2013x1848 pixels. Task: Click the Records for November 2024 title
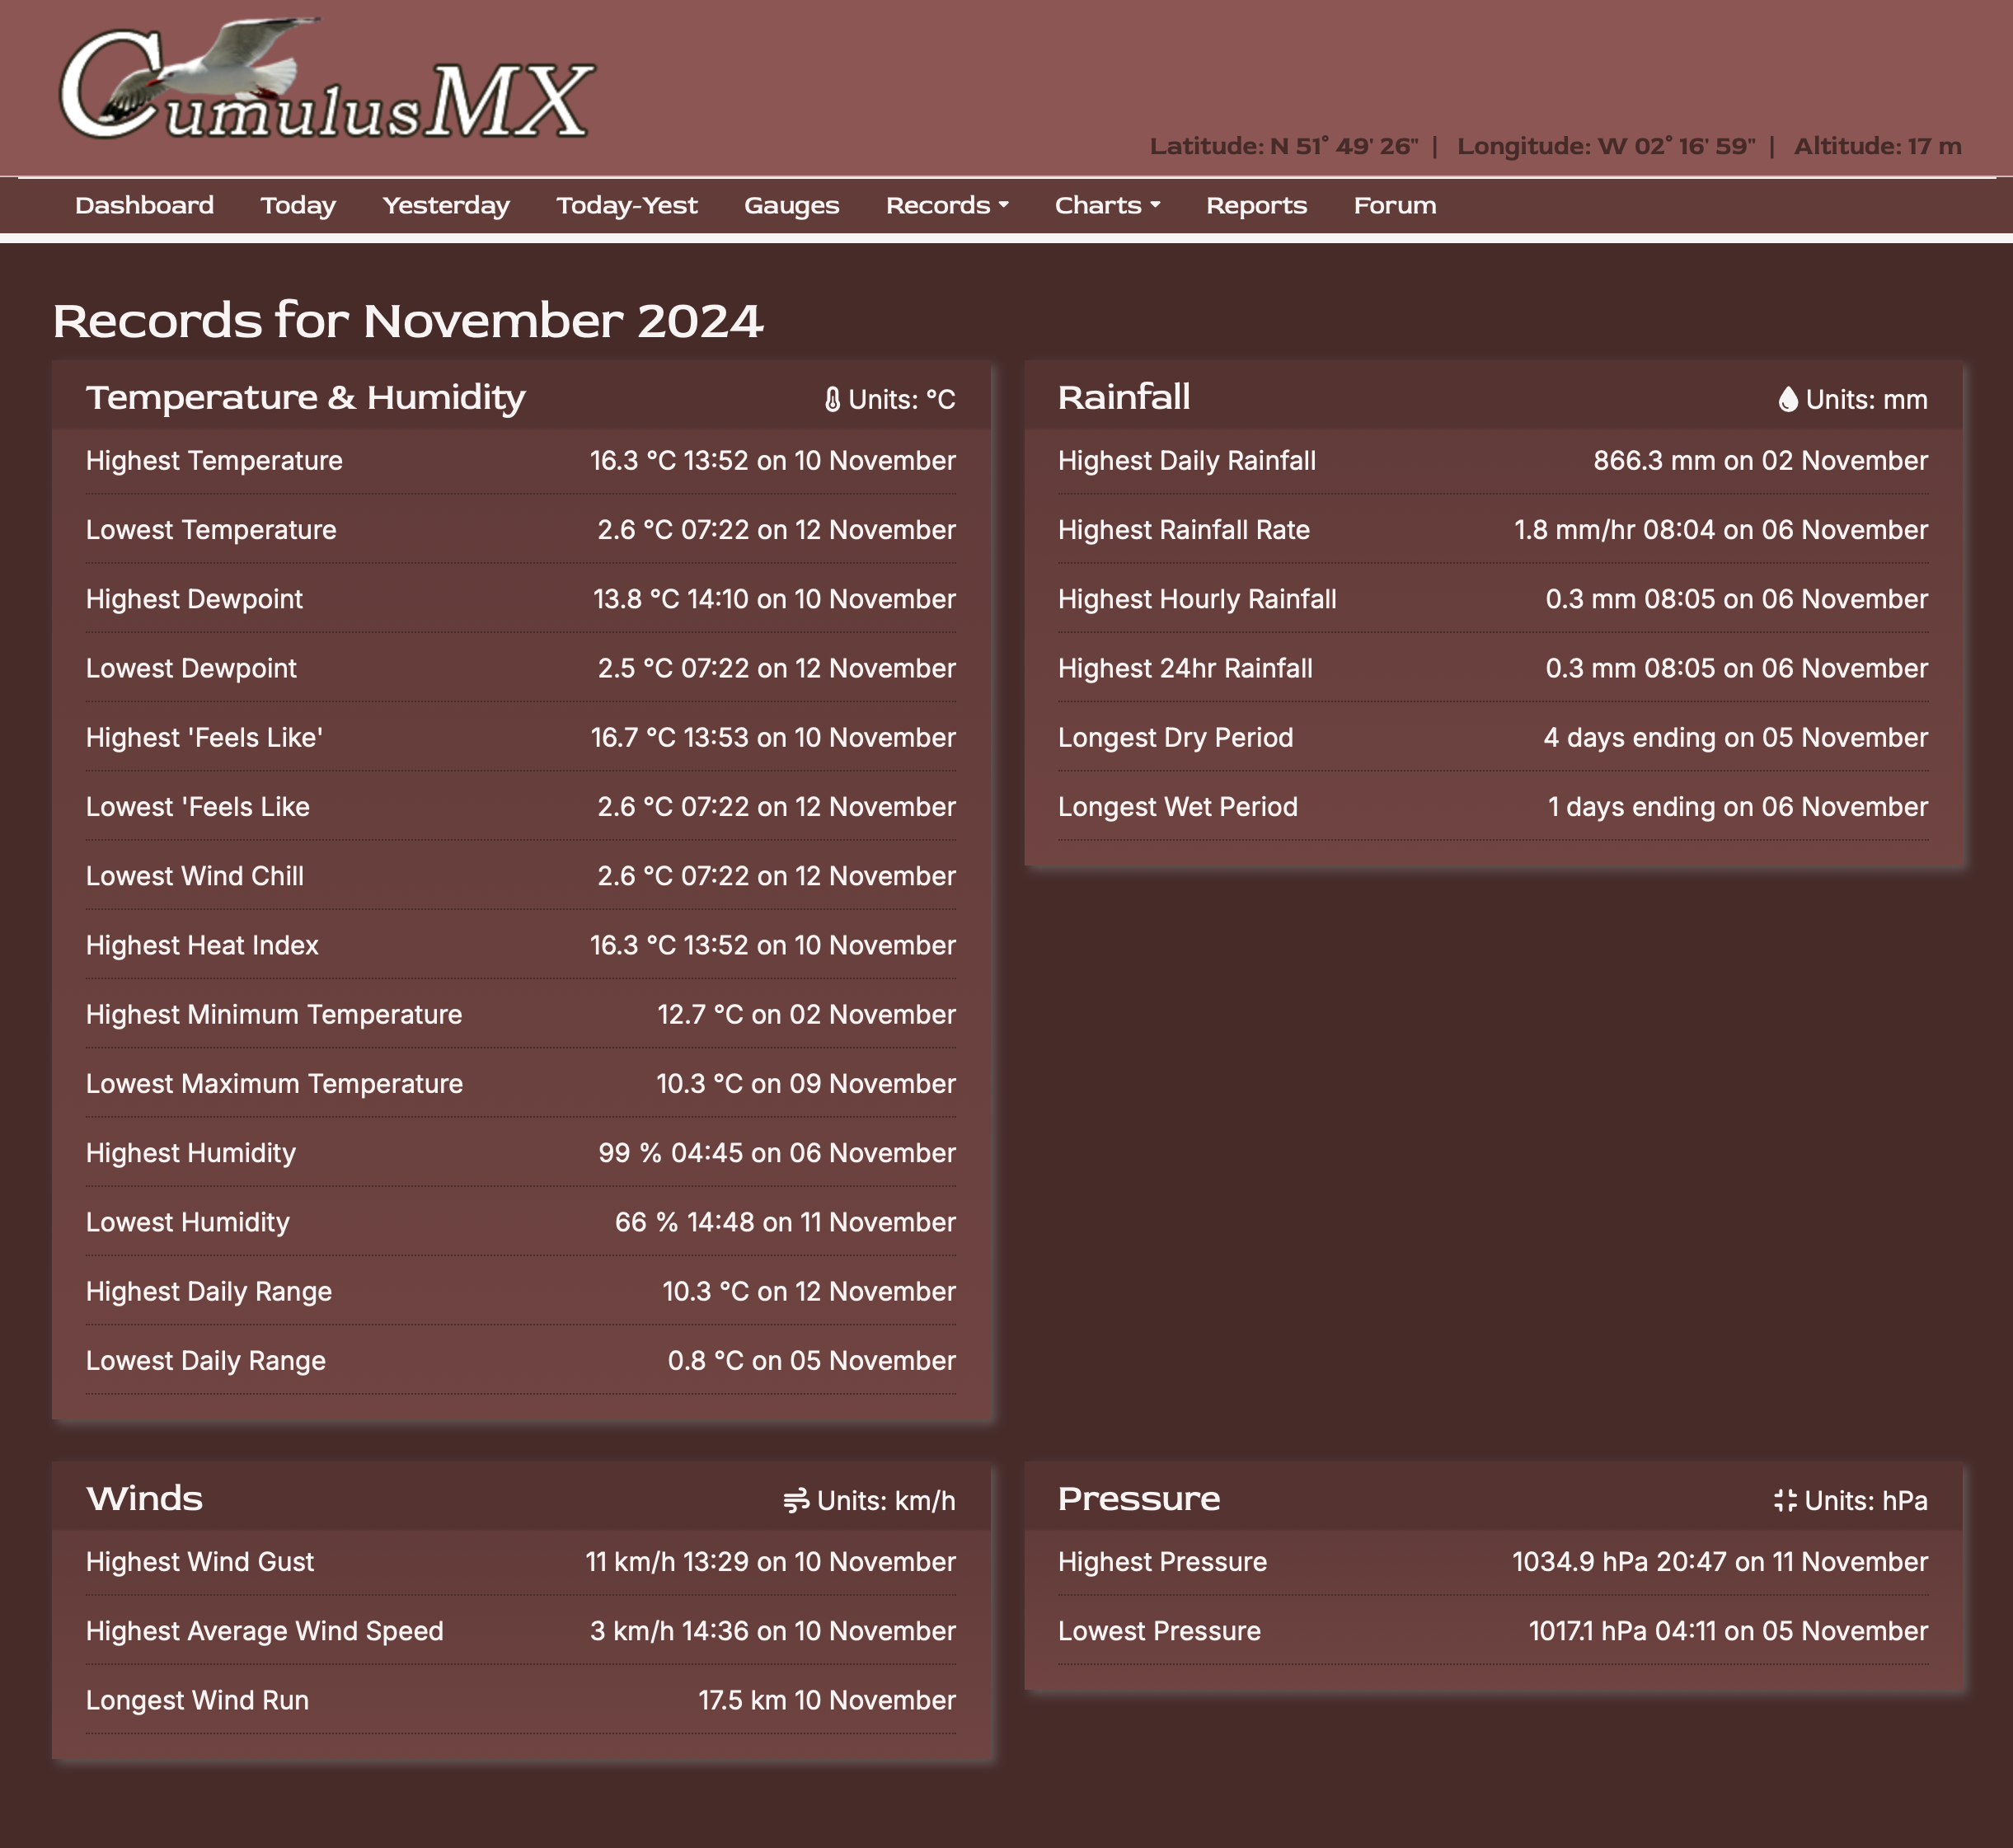[407, 321]
